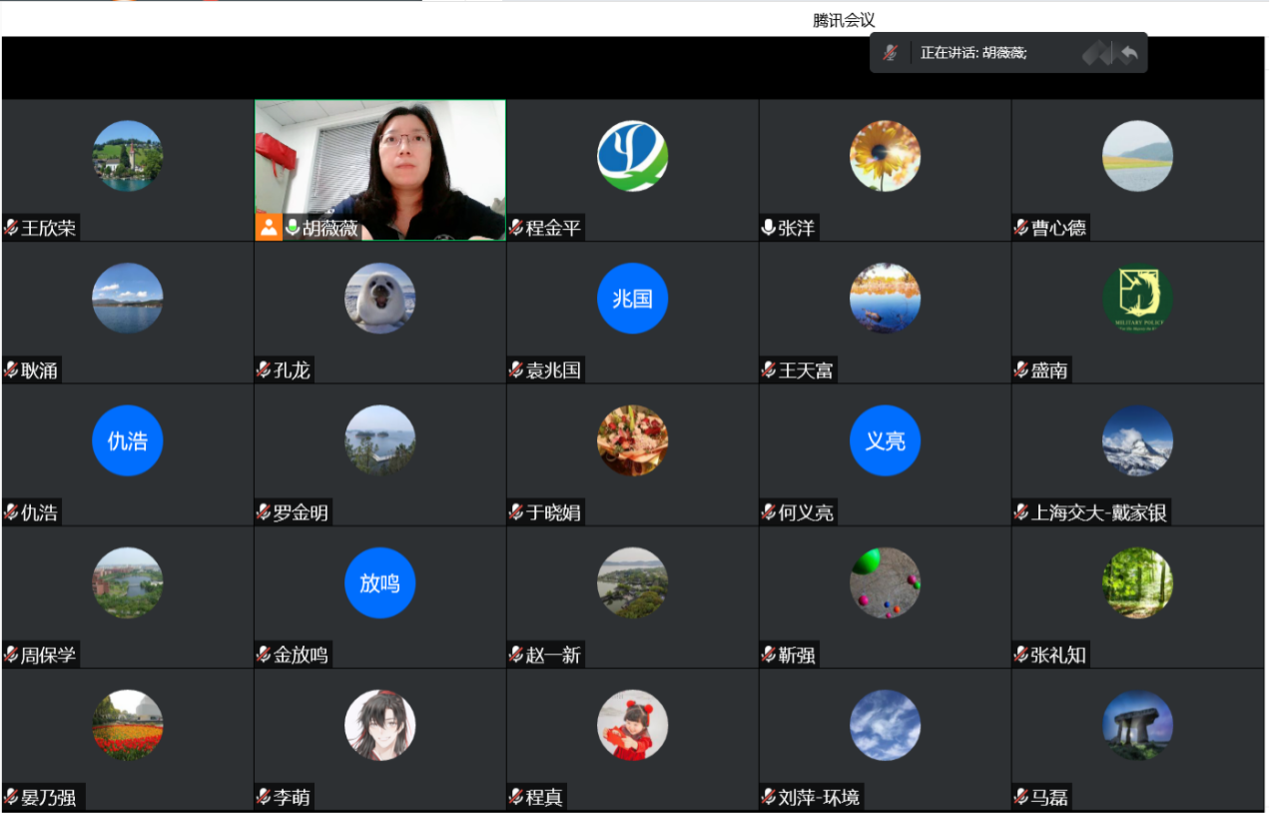Click the muted mic icon beside 盛南

pyautogui.click(x=1021, y=370)
